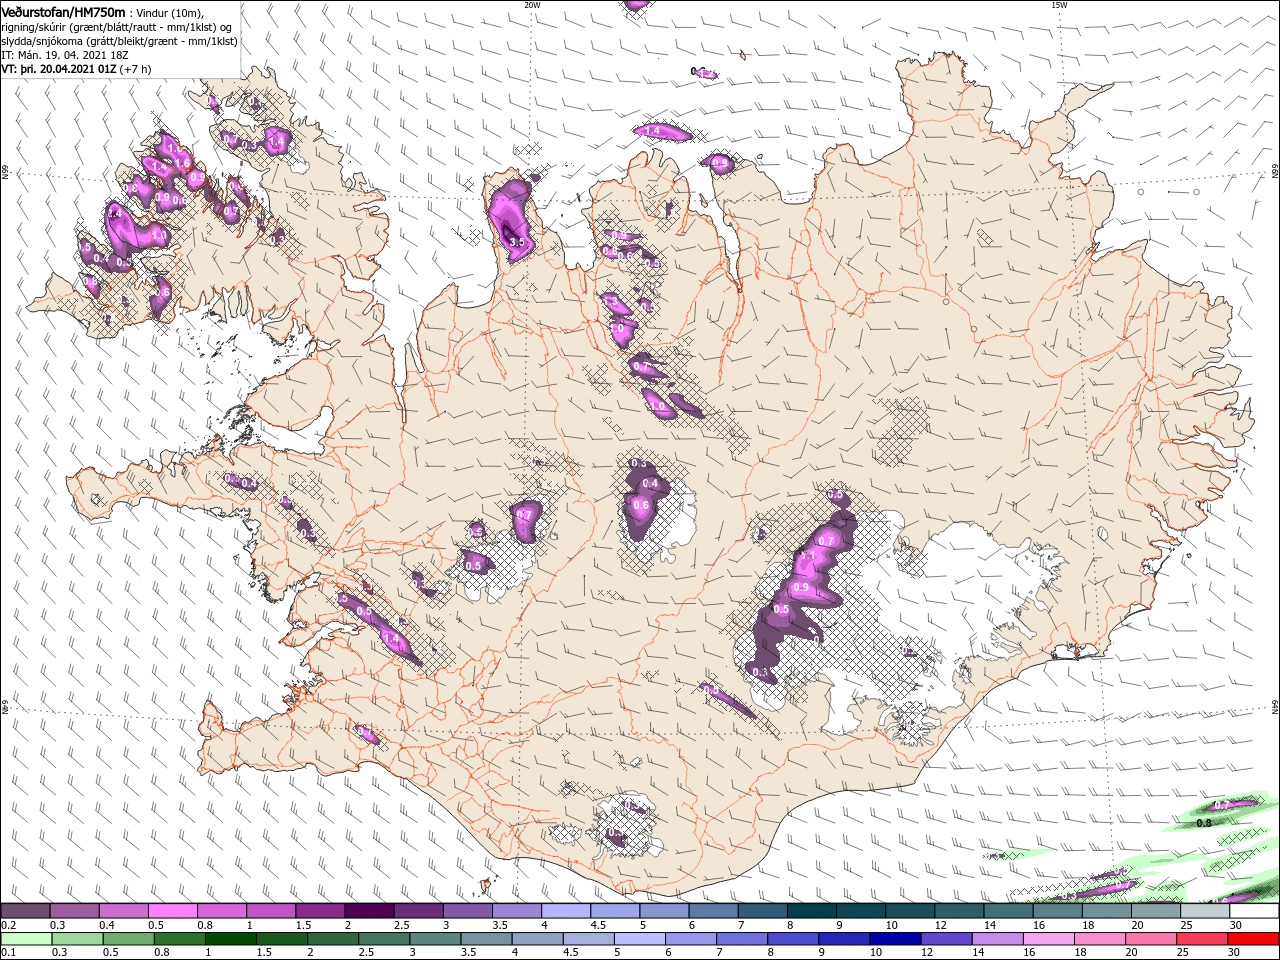The height and width of the screenshot is (960, 1280).
Task: Click the 'VT: þri. 20.04.2021 01Z' valid time
Action: point(59,69)
